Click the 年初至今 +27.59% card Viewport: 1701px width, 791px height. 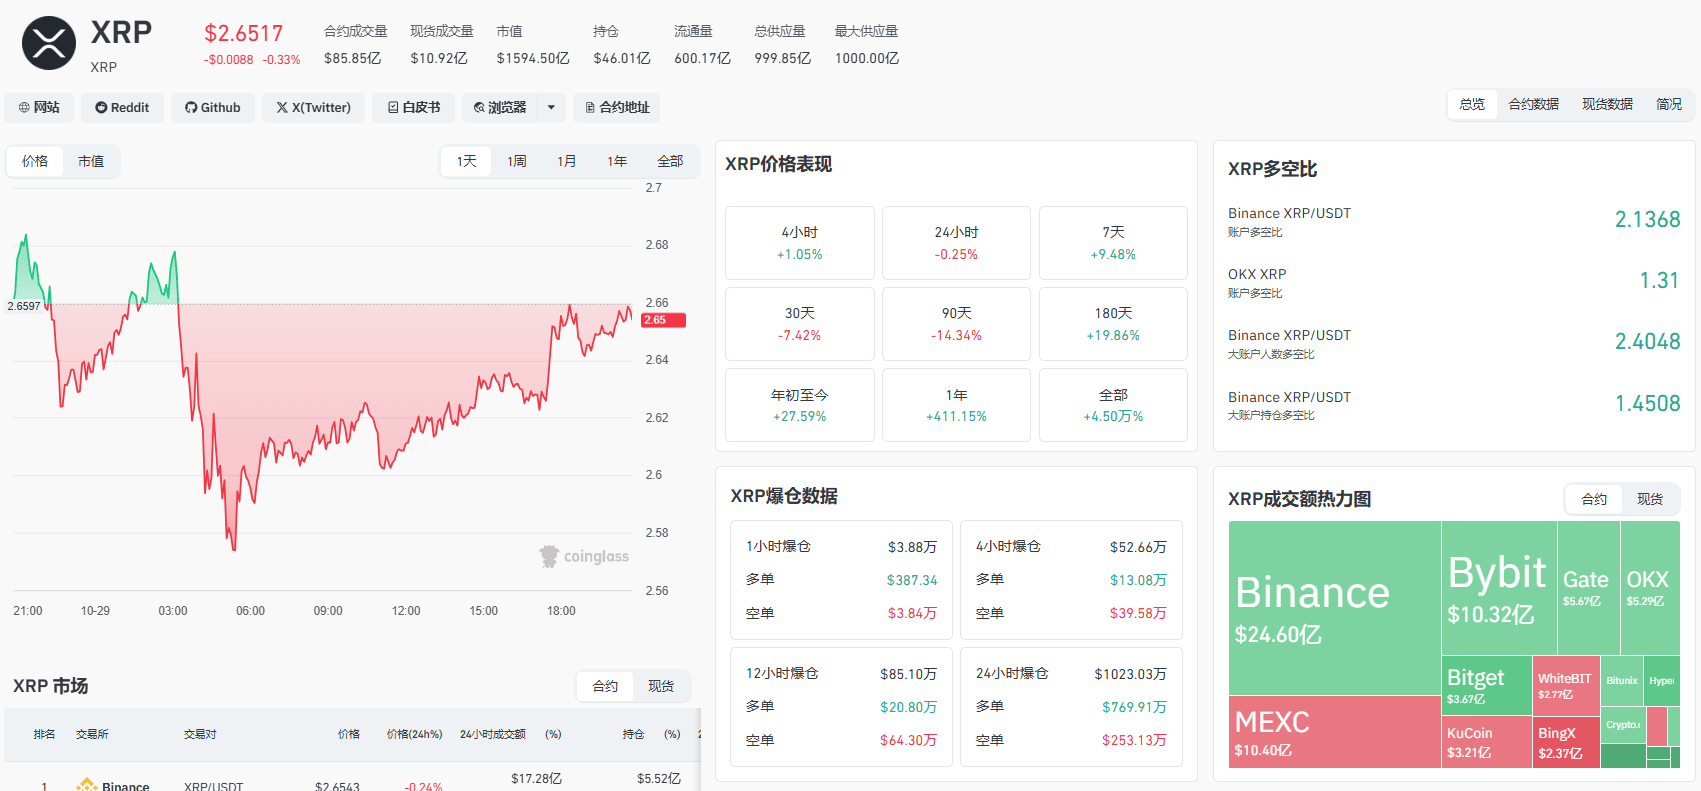pos(800,405)
